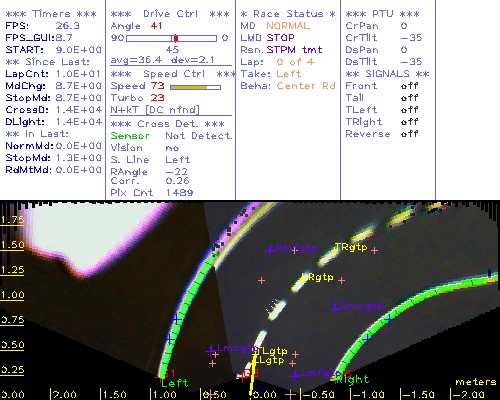Click the NORMAL mode value
500x400 pixels.
(x=288, y=26)
